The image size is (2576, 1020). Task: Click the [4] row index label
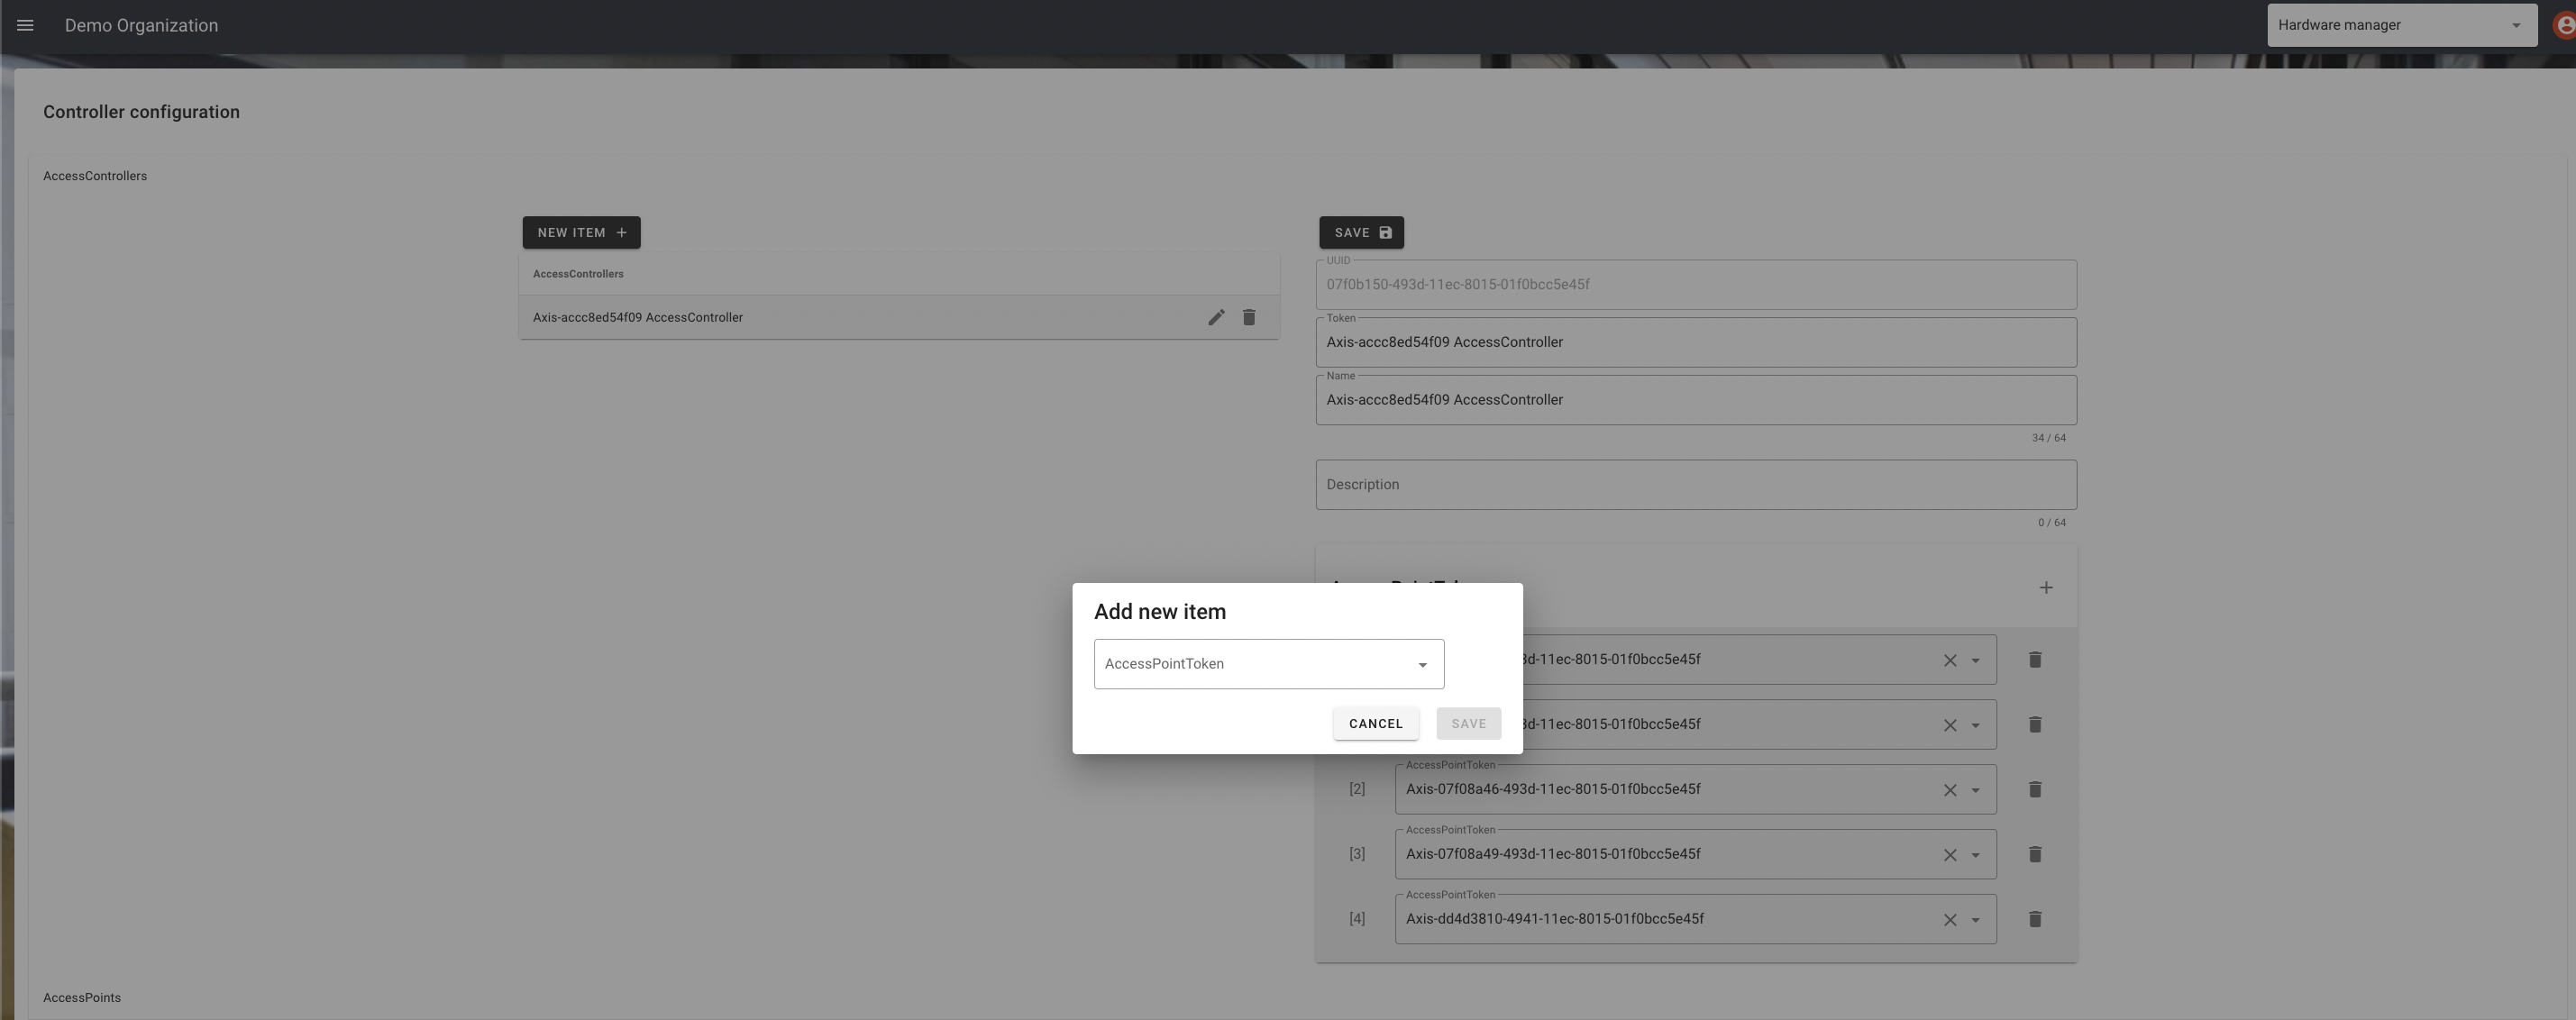(x=1357, y=920)
